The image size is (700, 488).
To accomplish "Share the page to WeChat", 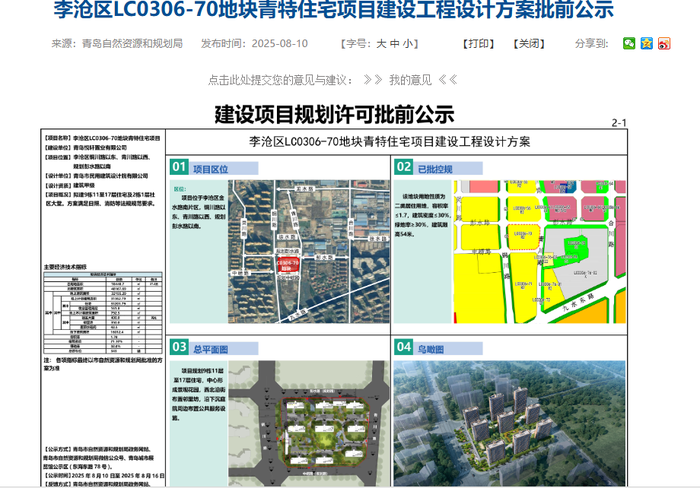I will [x=629, y=43].
